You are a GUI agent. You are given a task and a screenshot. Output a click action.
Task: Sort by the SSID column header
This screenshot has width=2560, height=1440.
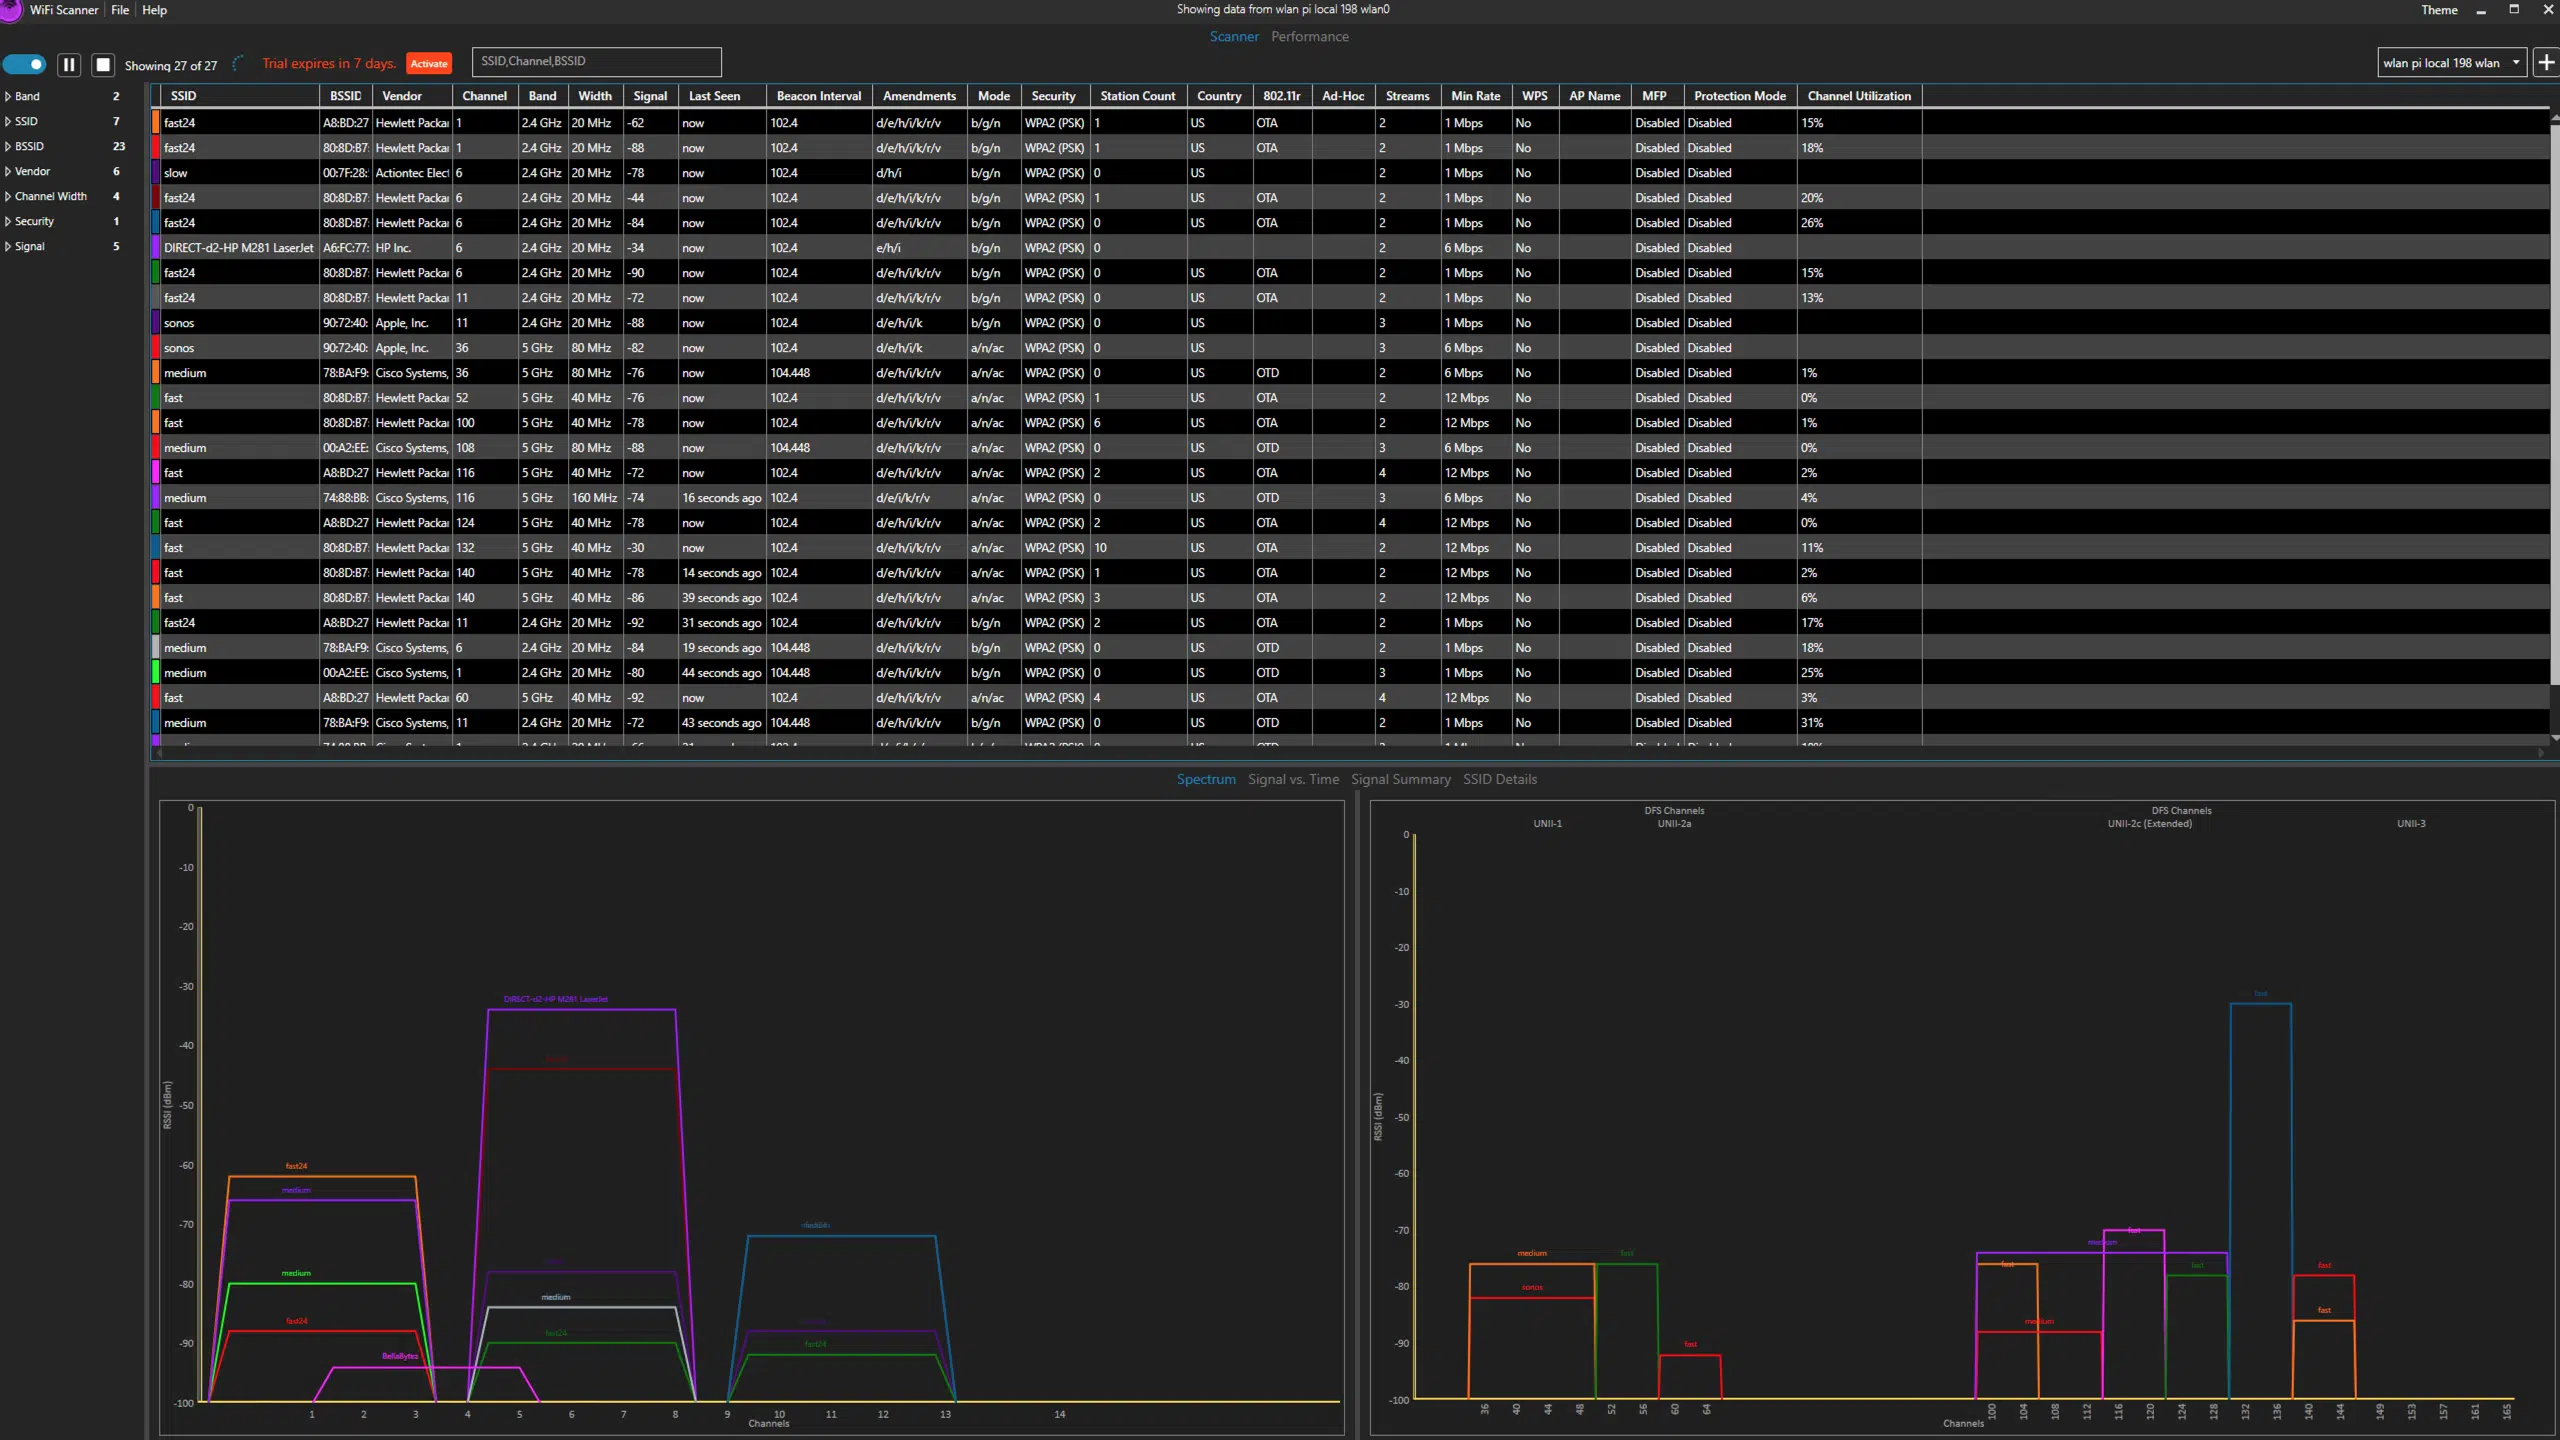(x=240, y=96)
